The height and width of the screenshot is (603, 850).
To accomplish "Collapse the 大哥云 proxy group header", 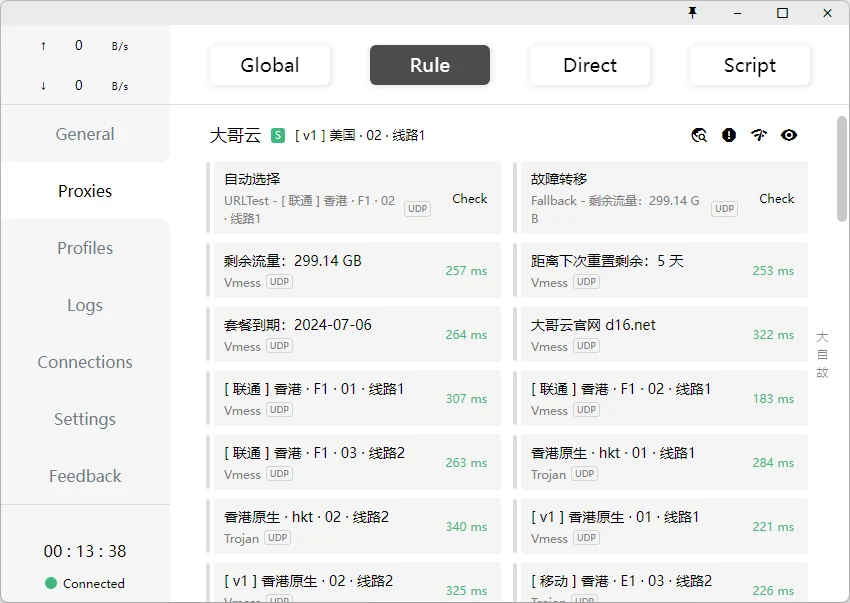I will coord(235,135).
